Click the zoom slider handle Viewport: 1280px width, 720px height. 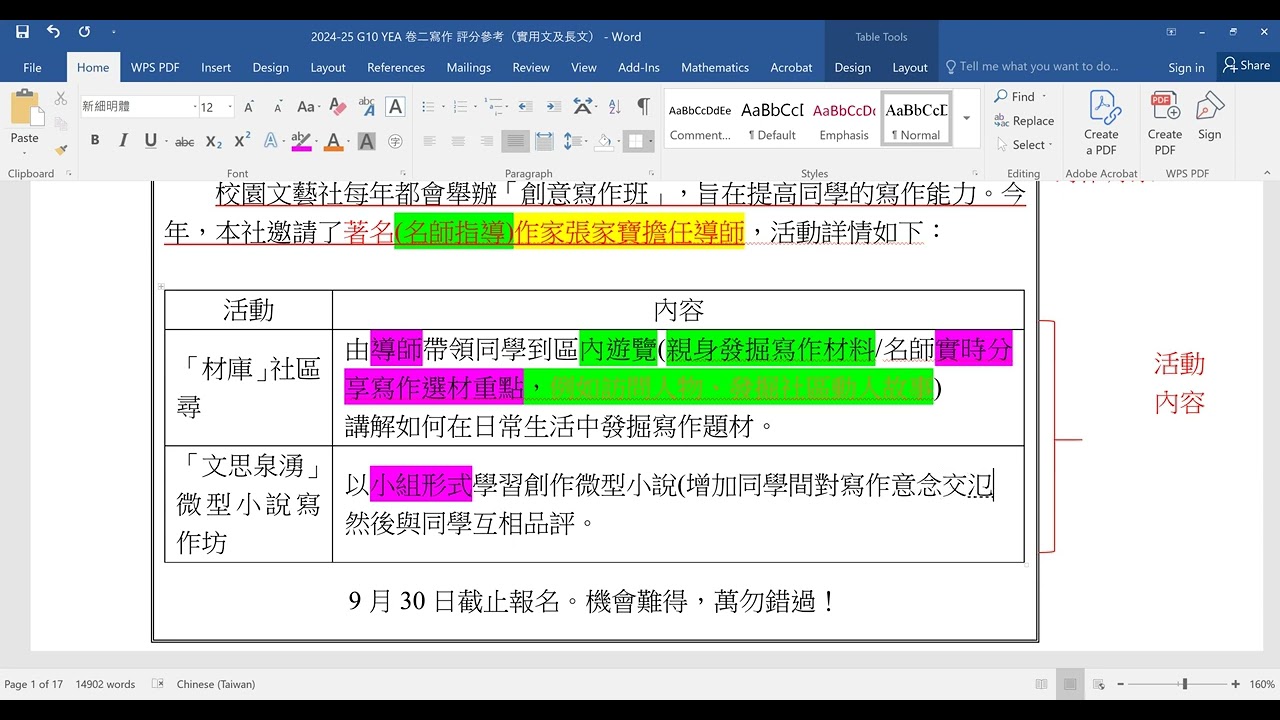click(x=1185, y=684)
